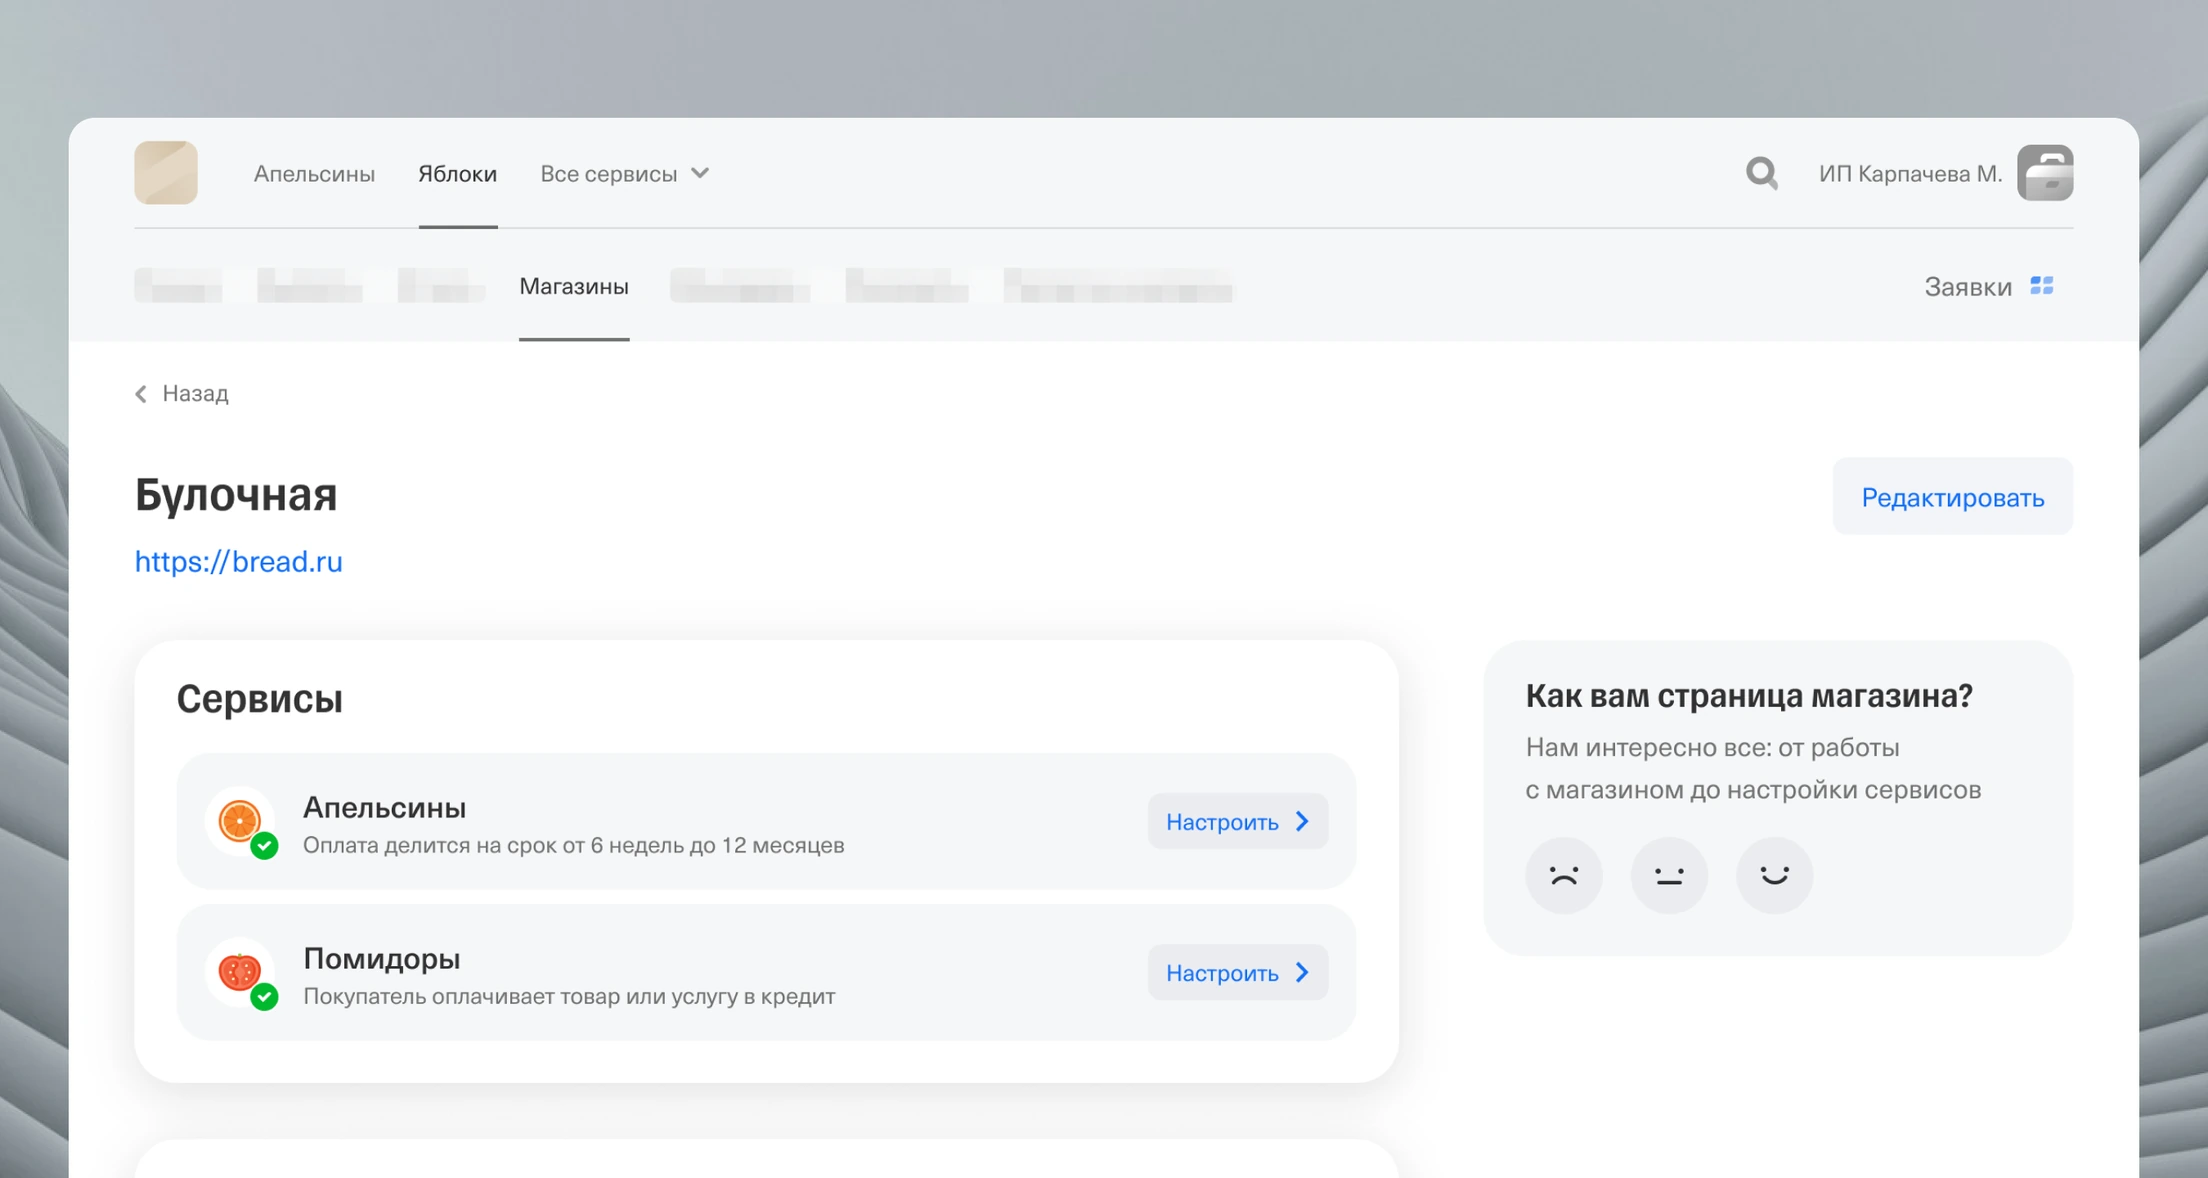
Task: Click Настроить for Помидоры service
Action: pos(1238,973)
